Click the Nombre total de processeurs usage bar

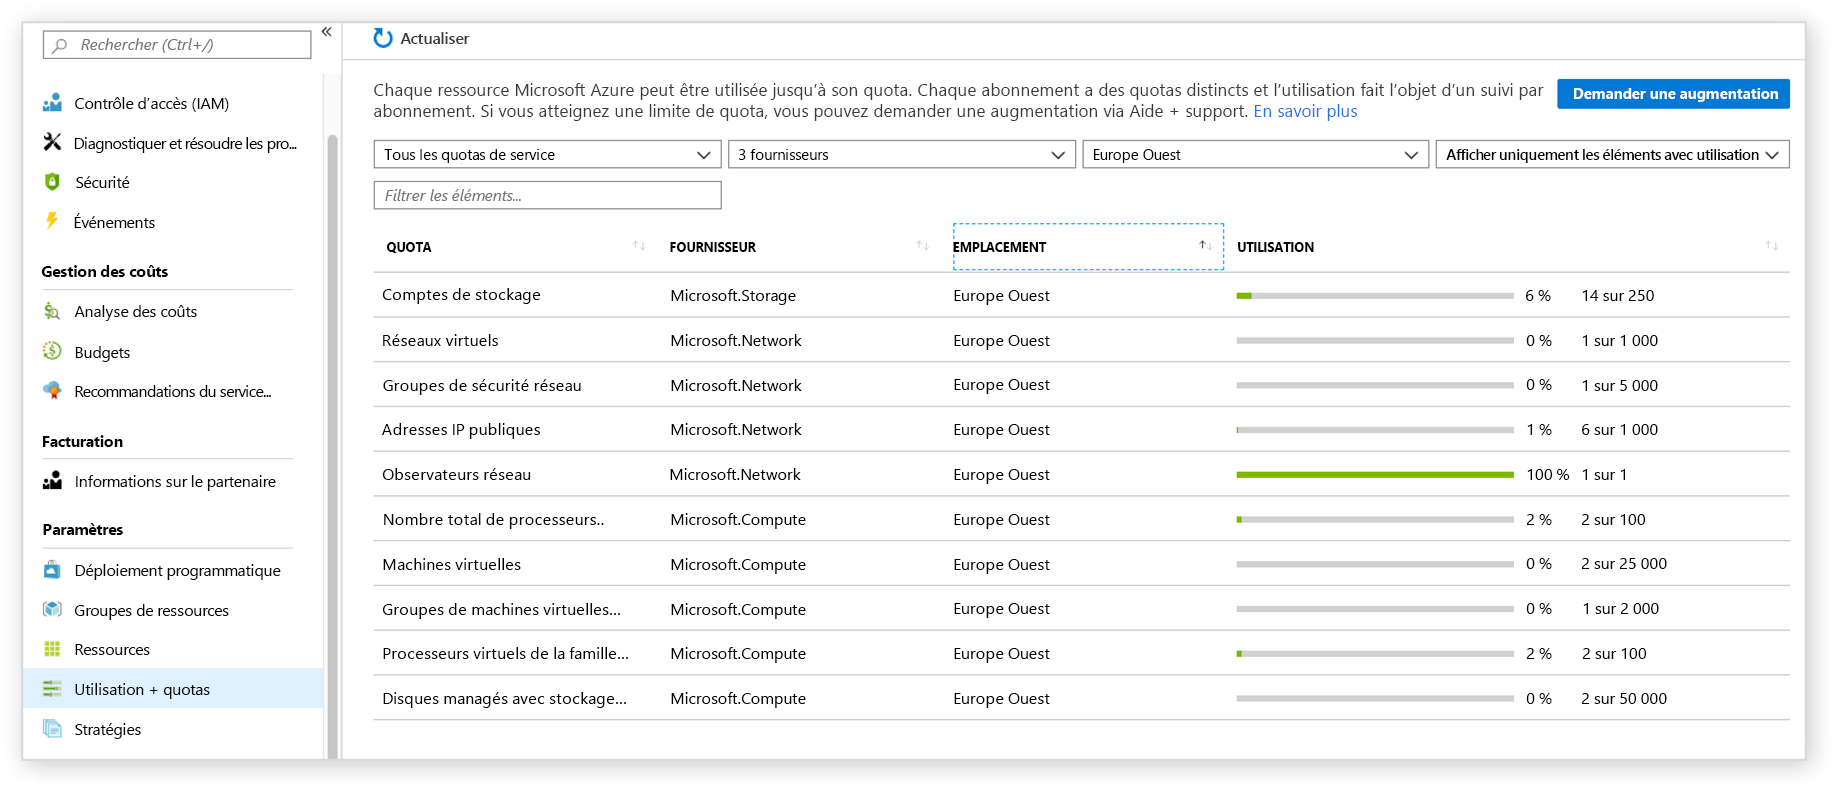1374,520
